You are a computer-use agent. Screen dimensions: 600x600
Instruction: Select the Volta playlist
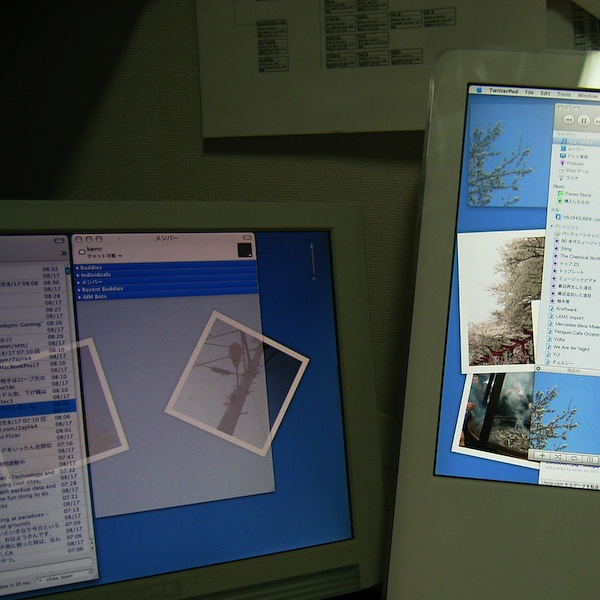pos(556,339)
